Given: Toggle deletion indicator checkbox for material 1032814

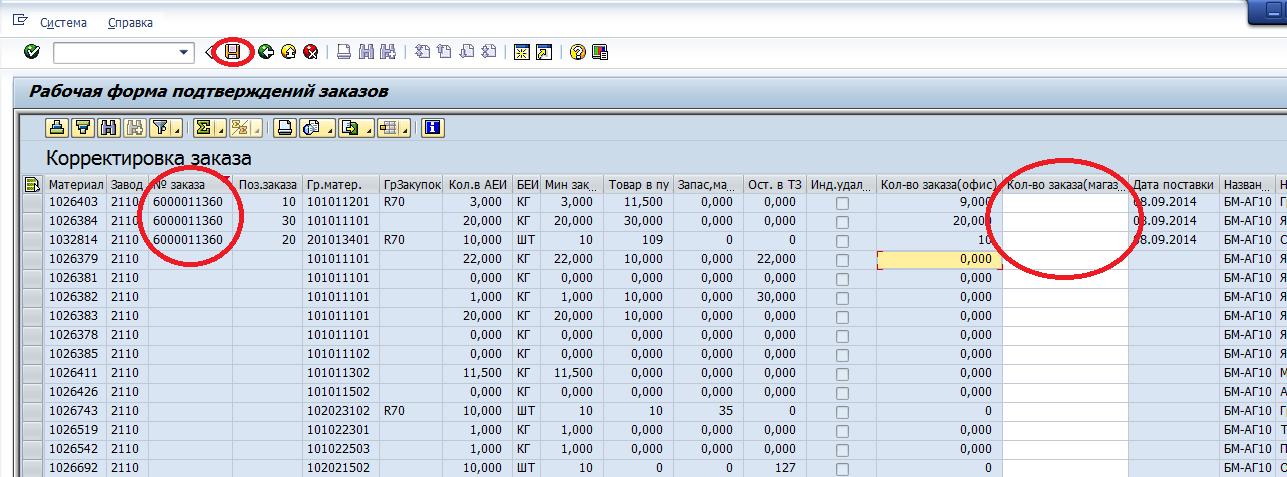Looking at the screenshot, I should tap(842, 241).
